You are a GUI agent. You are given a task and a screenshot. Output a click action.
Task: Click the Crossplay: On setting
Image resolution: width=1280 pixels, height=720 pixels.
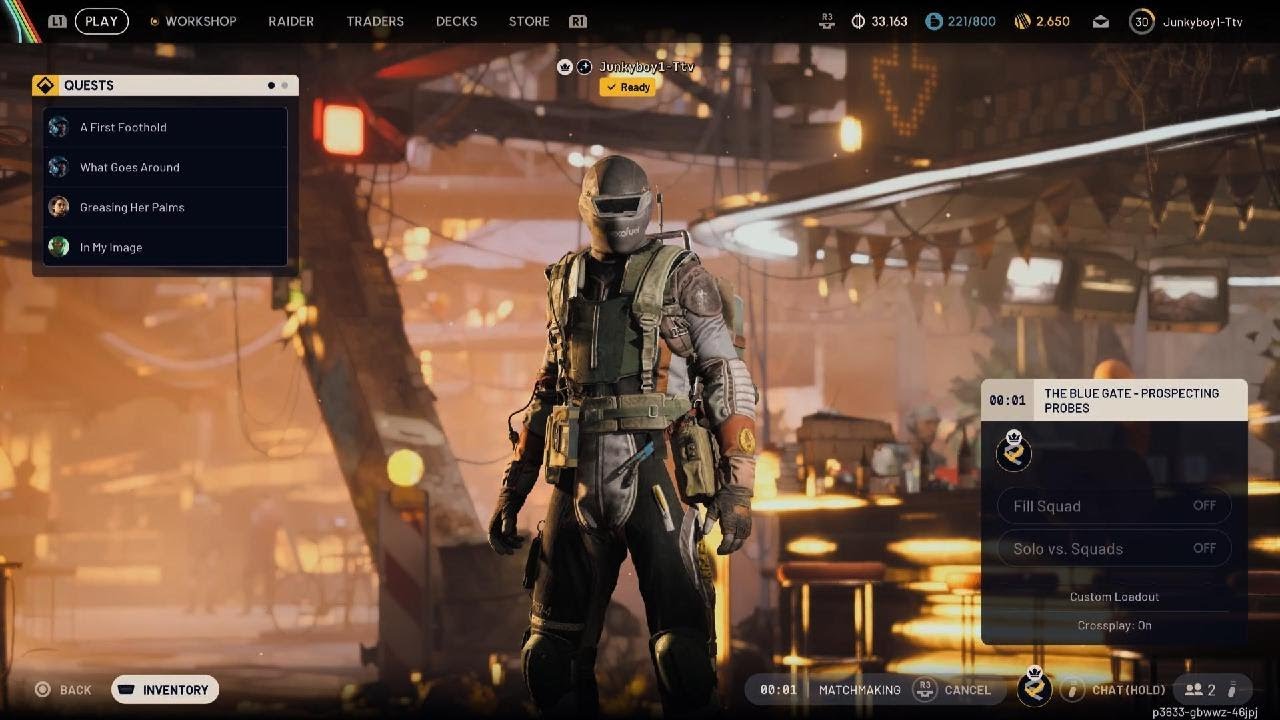[x=1114, y=625]
